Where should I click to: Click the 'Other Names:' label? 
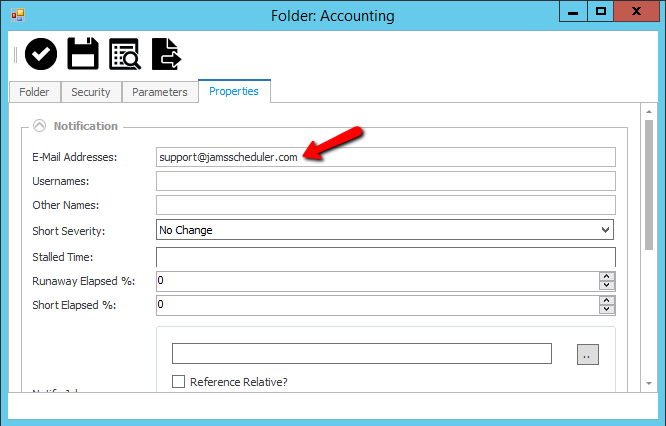click(65, 205)
